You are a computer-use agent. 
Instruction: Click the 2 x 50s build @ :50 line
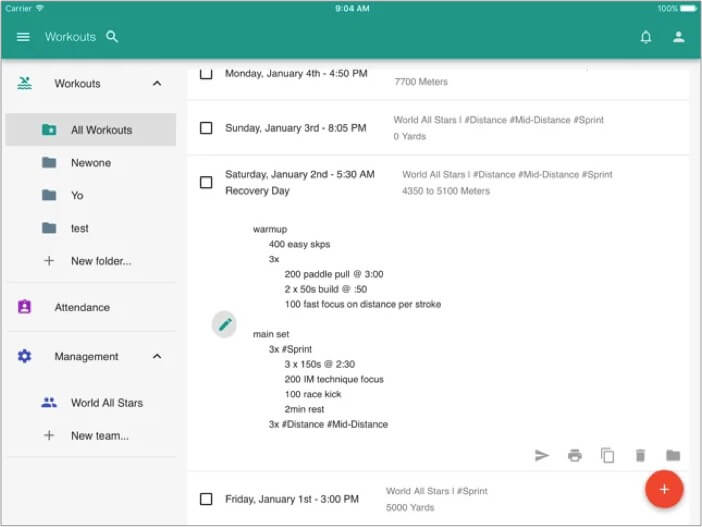(325, 289)
